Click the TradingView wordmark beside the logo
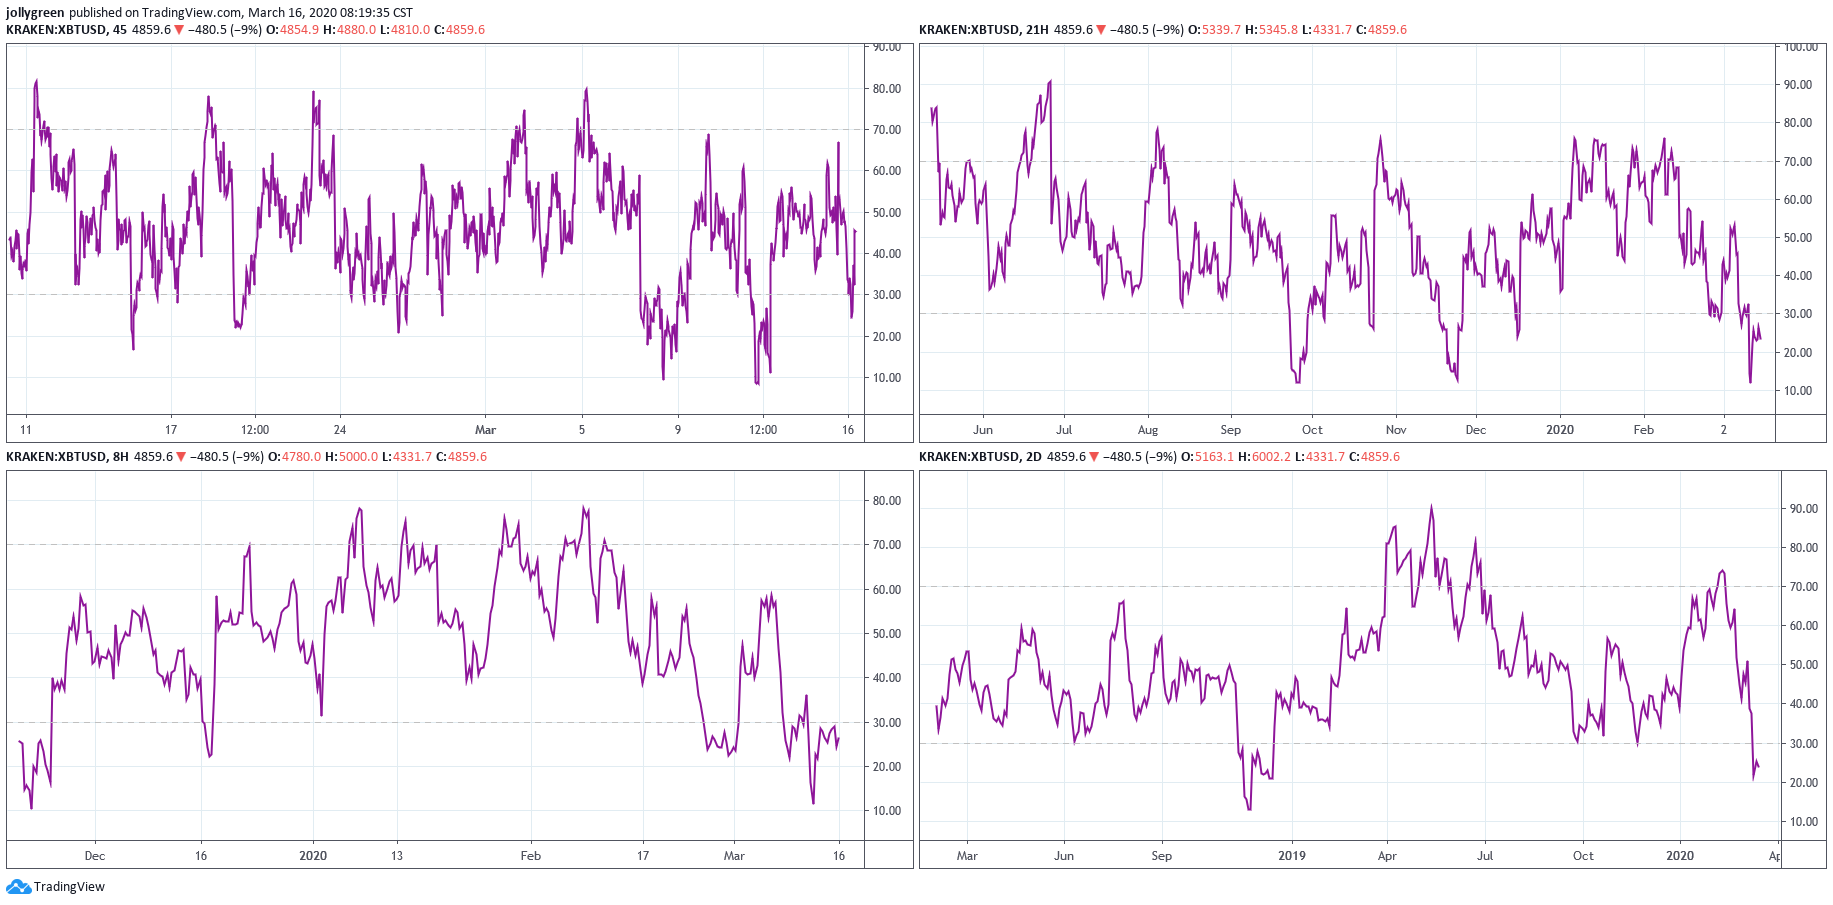Screen dimensions: 1833x905 69,887
